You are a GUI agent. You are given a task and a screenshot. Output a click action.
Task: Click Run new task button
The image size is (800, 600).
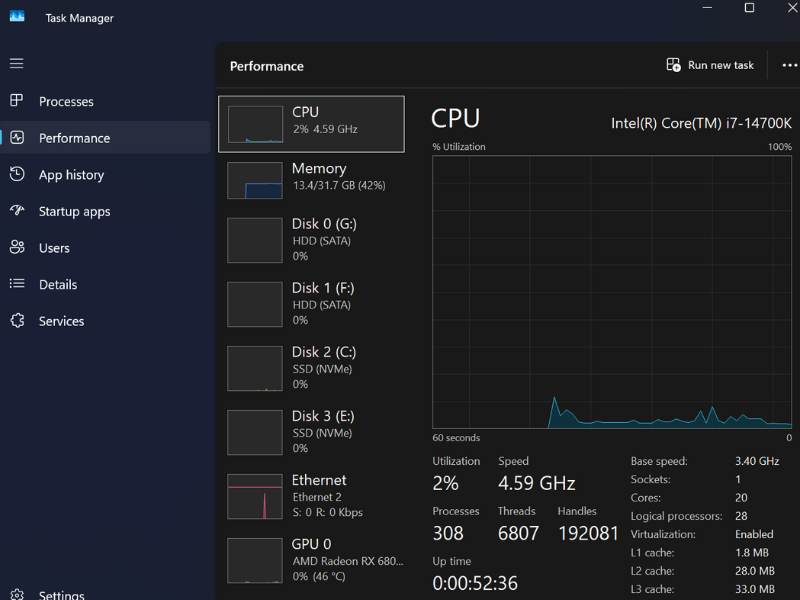click(711, 65)
